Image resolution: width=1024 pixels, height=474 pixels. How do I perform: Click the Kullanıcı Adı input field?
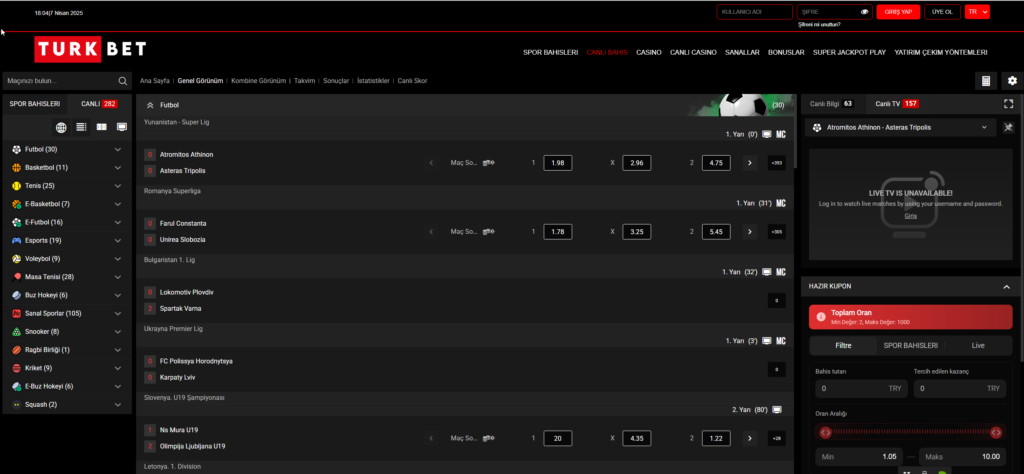pyautogui.click(x=755, y=12)
